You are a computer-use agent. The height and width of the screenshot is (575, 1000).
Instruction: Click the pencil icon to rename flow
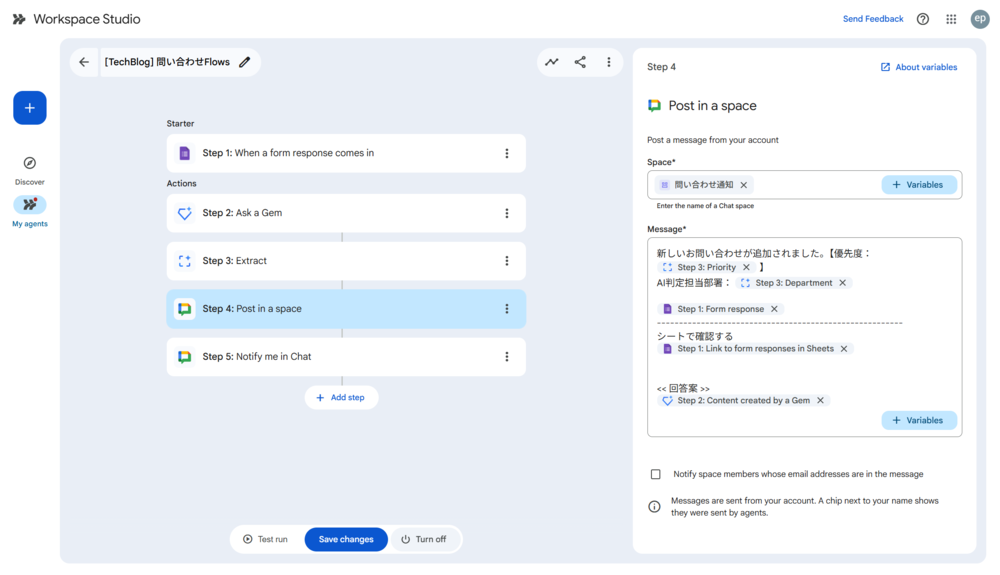click(x=245, y=62)
